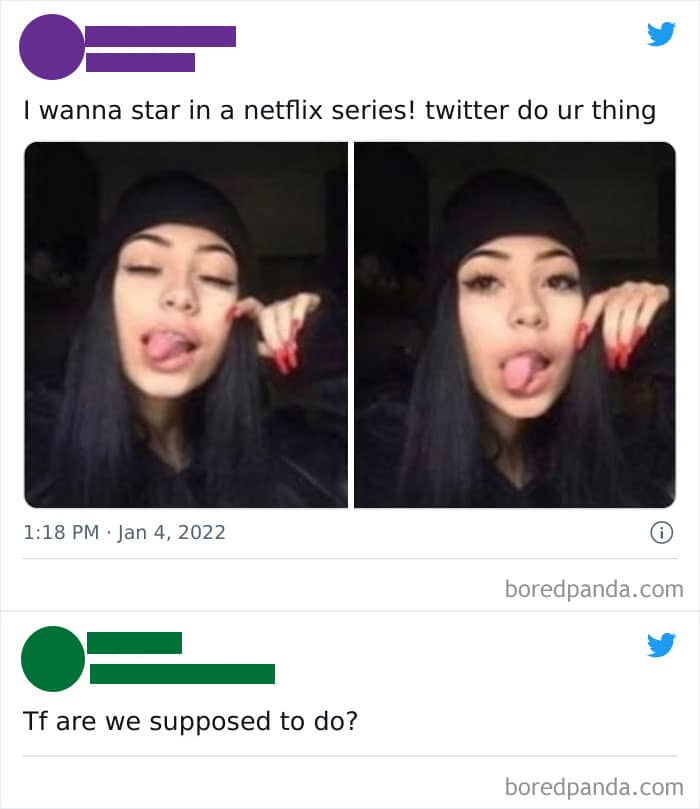700x809 pixels.
Task: Click the divider line below the reply text
Action: (350, 756)
